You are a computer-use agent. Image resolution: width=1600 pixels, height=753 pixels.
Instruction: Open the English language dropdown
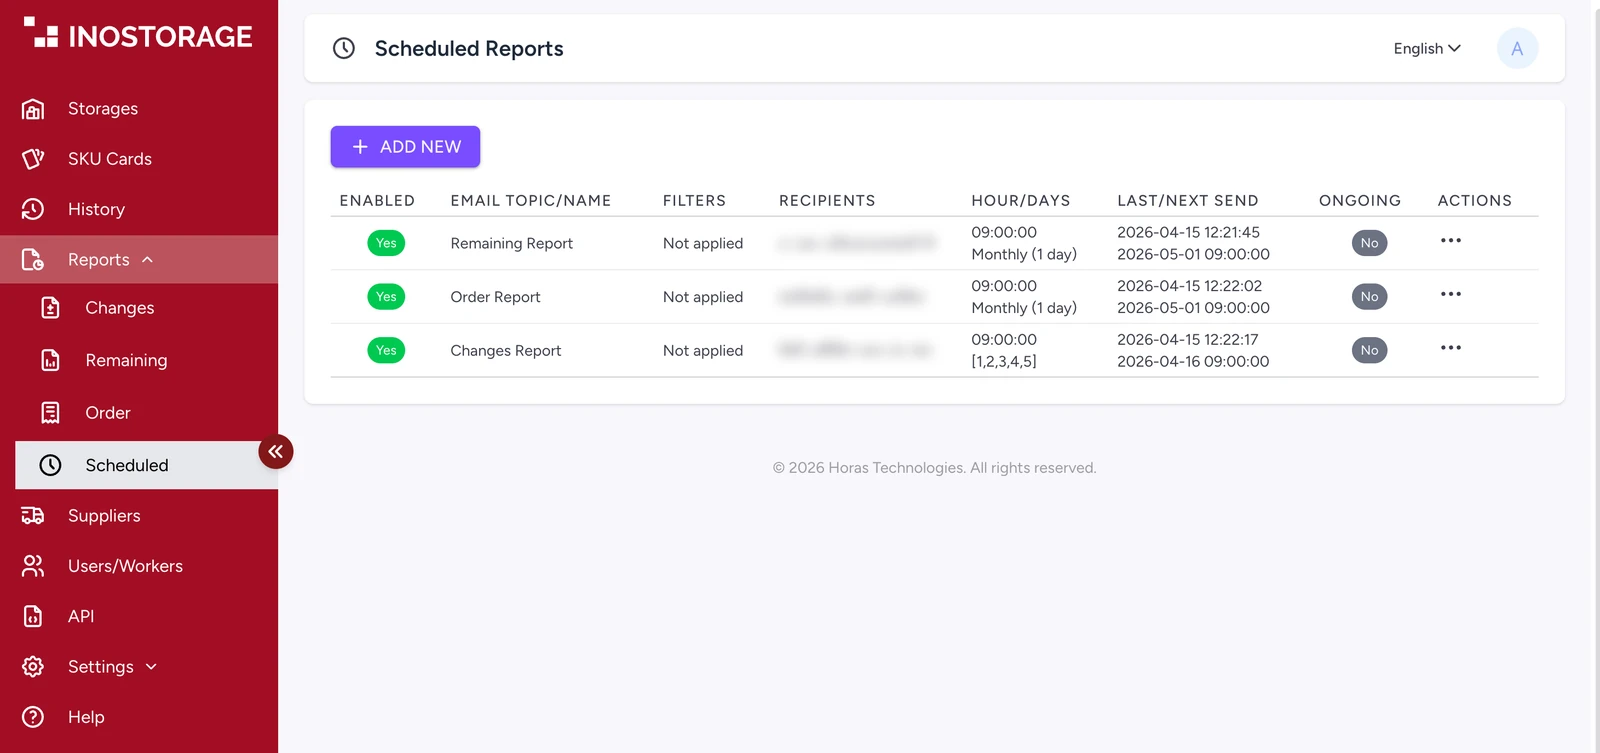tap(1427, 48)
